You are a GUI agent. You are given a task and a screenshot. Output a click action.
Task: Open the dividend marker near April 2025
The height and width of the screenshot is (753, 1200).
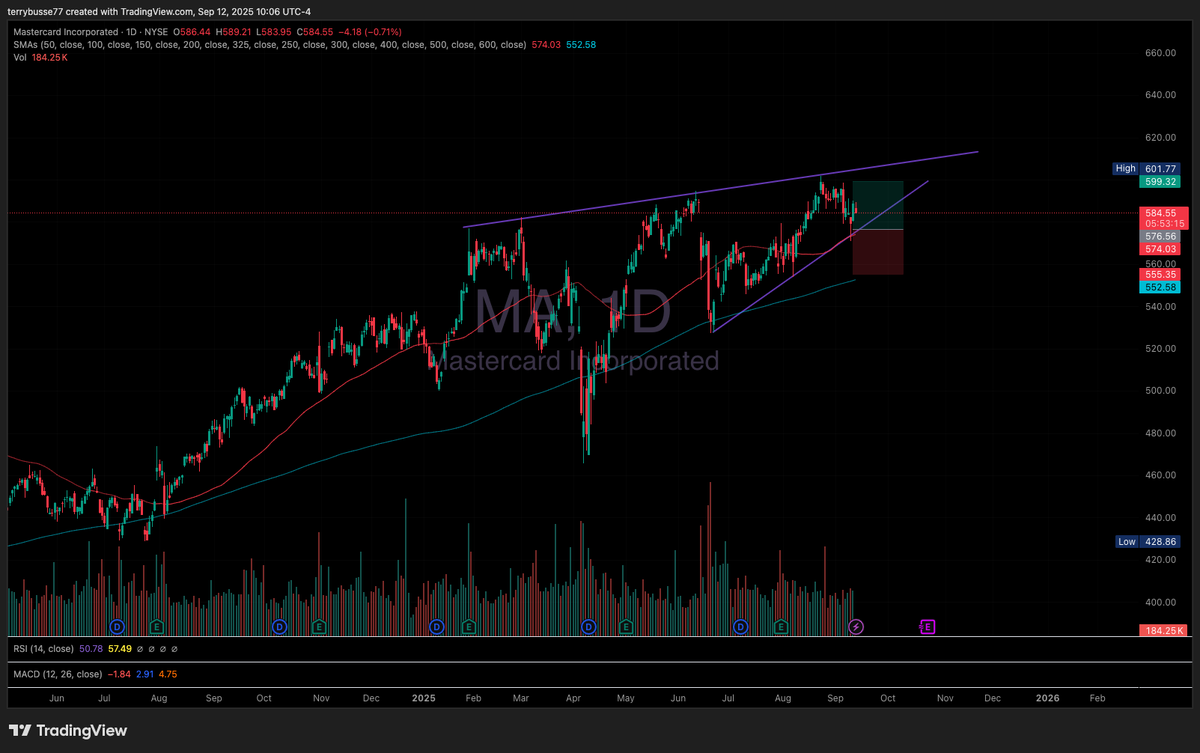point(589,626)
